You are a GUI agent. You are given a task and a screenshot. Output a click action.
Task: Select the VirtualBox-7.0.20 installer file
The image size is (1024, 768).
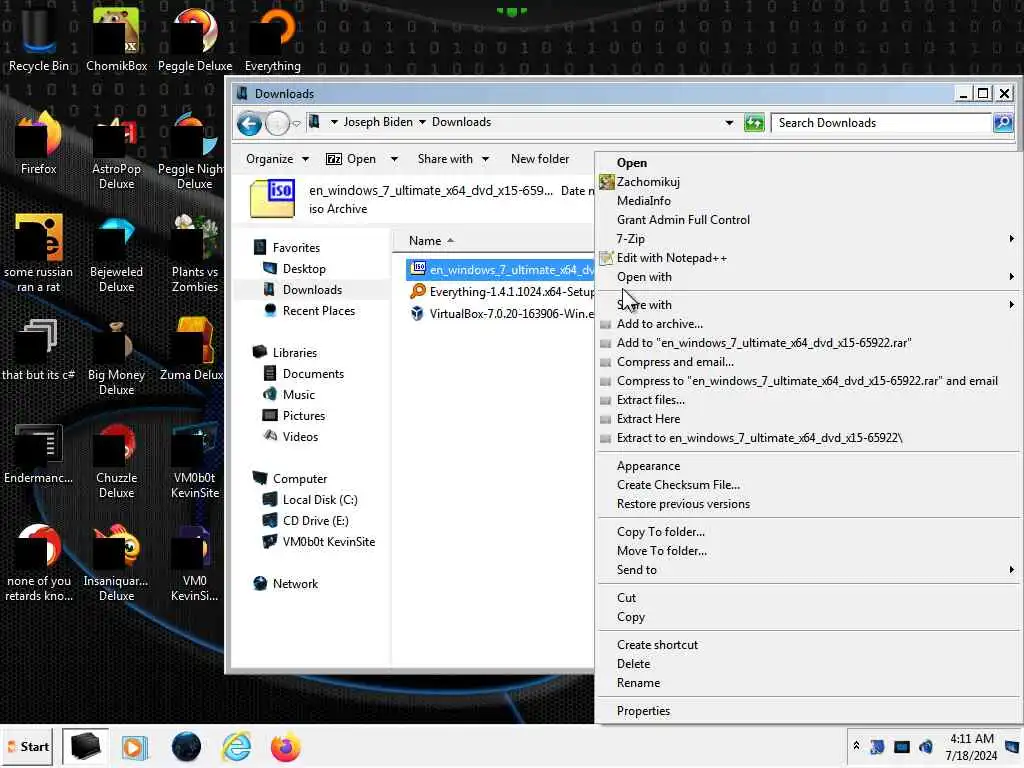click(501, 313)
